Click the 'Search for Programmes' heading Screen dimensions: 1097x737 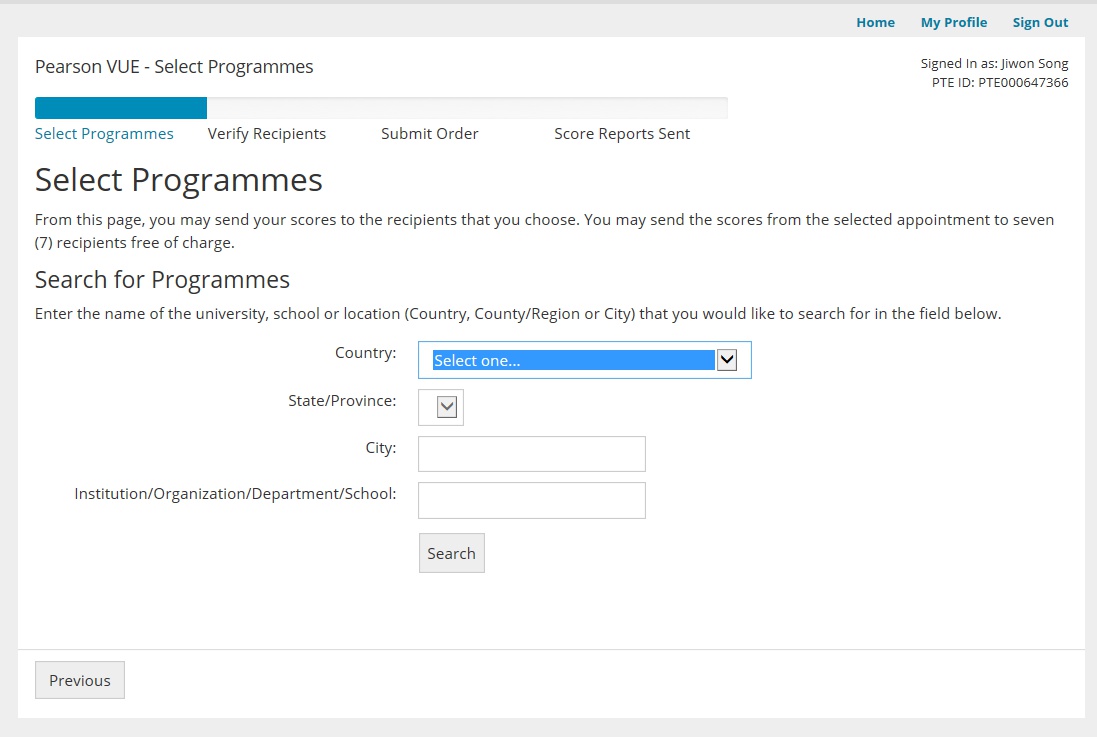[x=162, y=279]
